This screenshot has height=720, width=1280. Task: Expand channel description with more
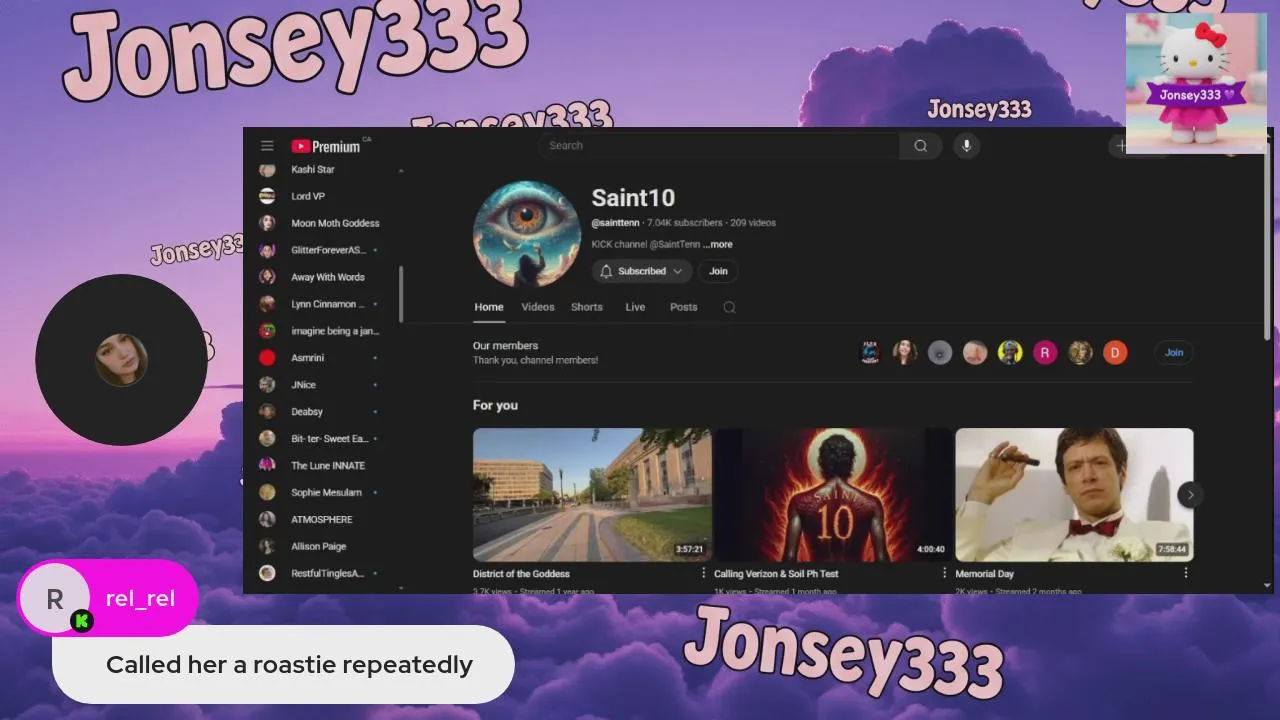718,244
